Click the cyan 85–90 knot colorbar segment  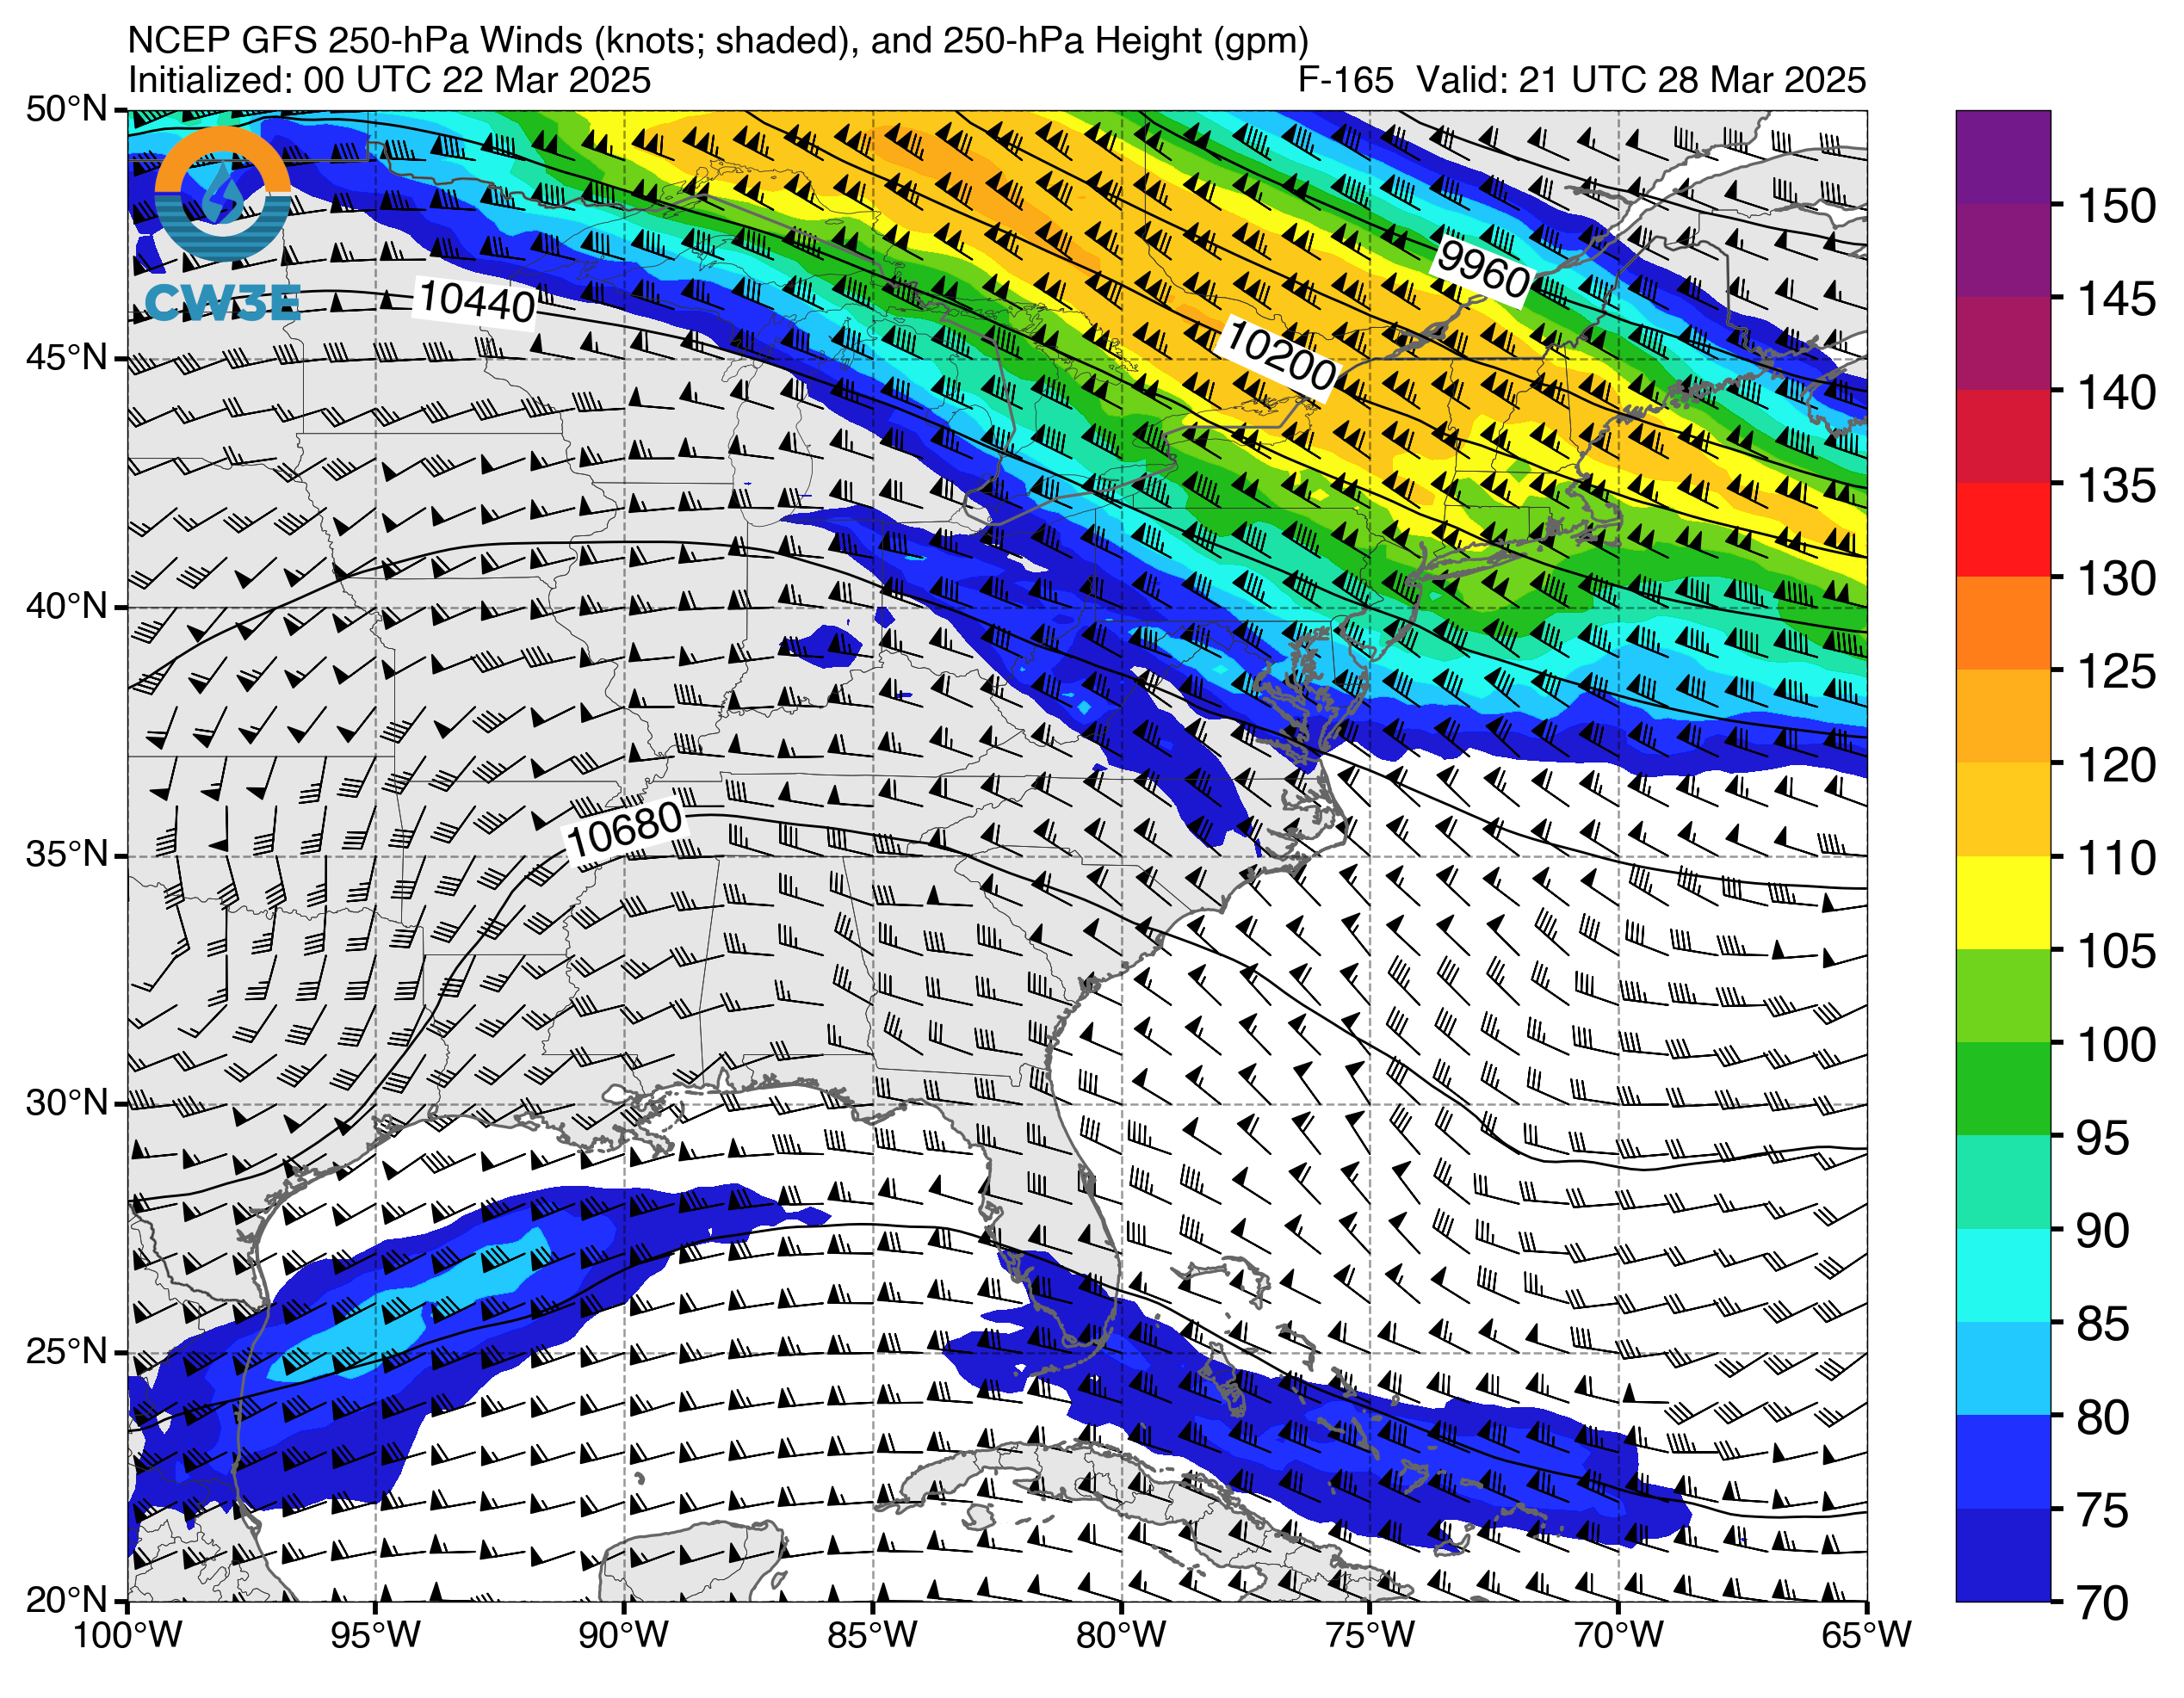click(x=2003, y=1275)
